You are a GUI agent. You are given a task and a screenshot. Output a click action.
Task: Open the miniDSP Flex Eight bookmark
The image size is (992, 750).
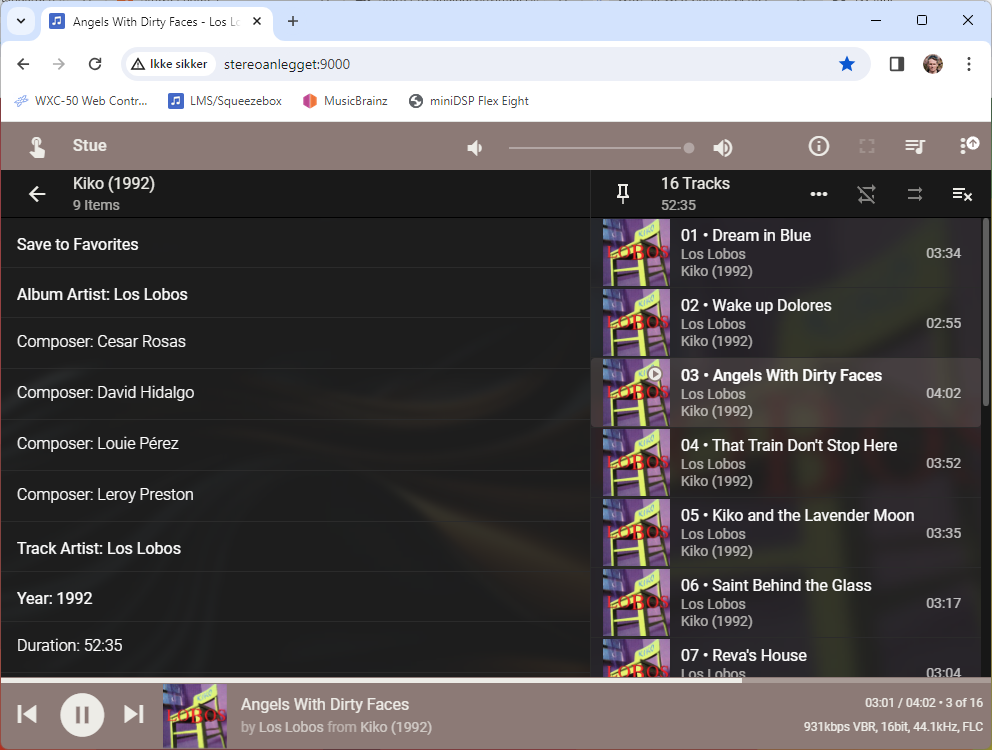(469, 101)
